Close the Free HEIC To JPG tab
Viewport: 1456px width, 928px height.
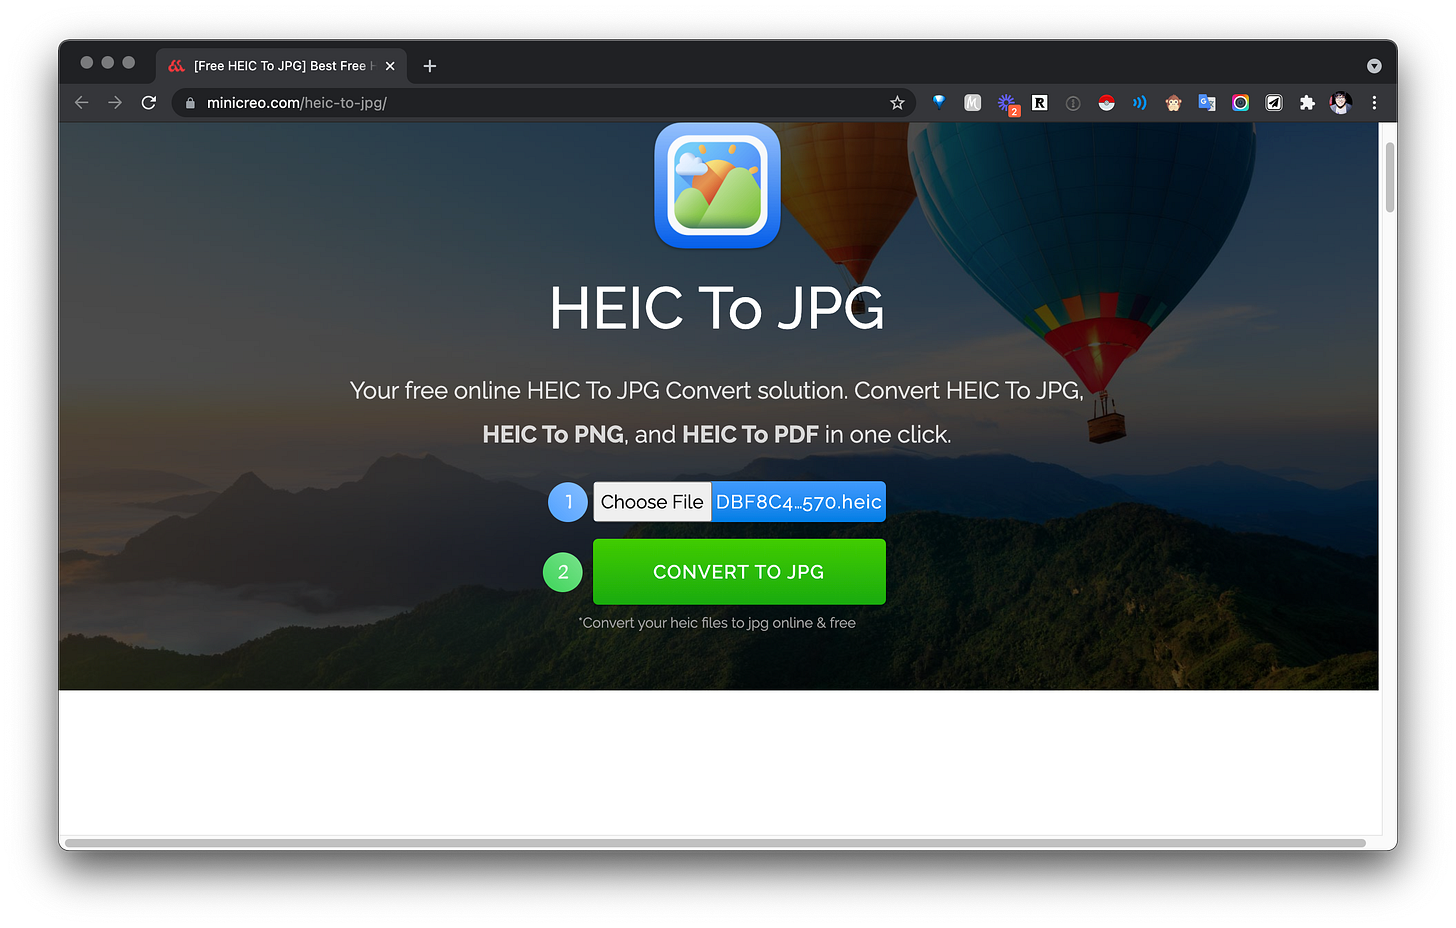390,66
